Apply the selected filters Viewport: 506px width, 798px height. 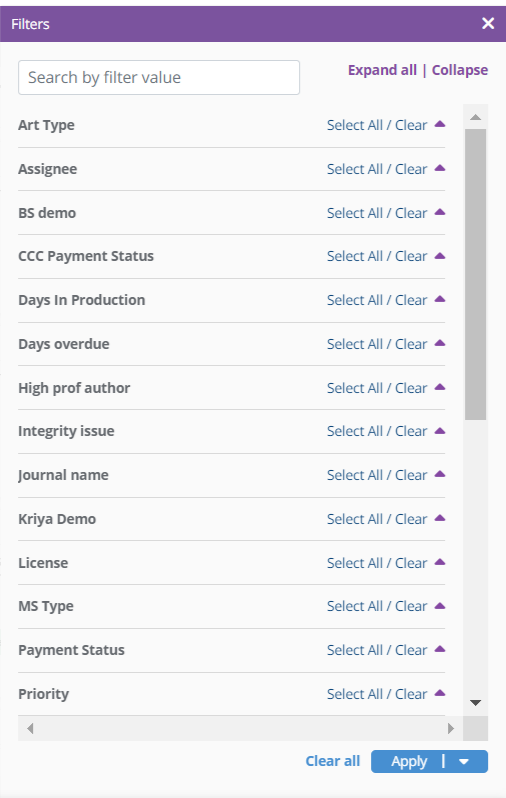click(x=409, y=761)
